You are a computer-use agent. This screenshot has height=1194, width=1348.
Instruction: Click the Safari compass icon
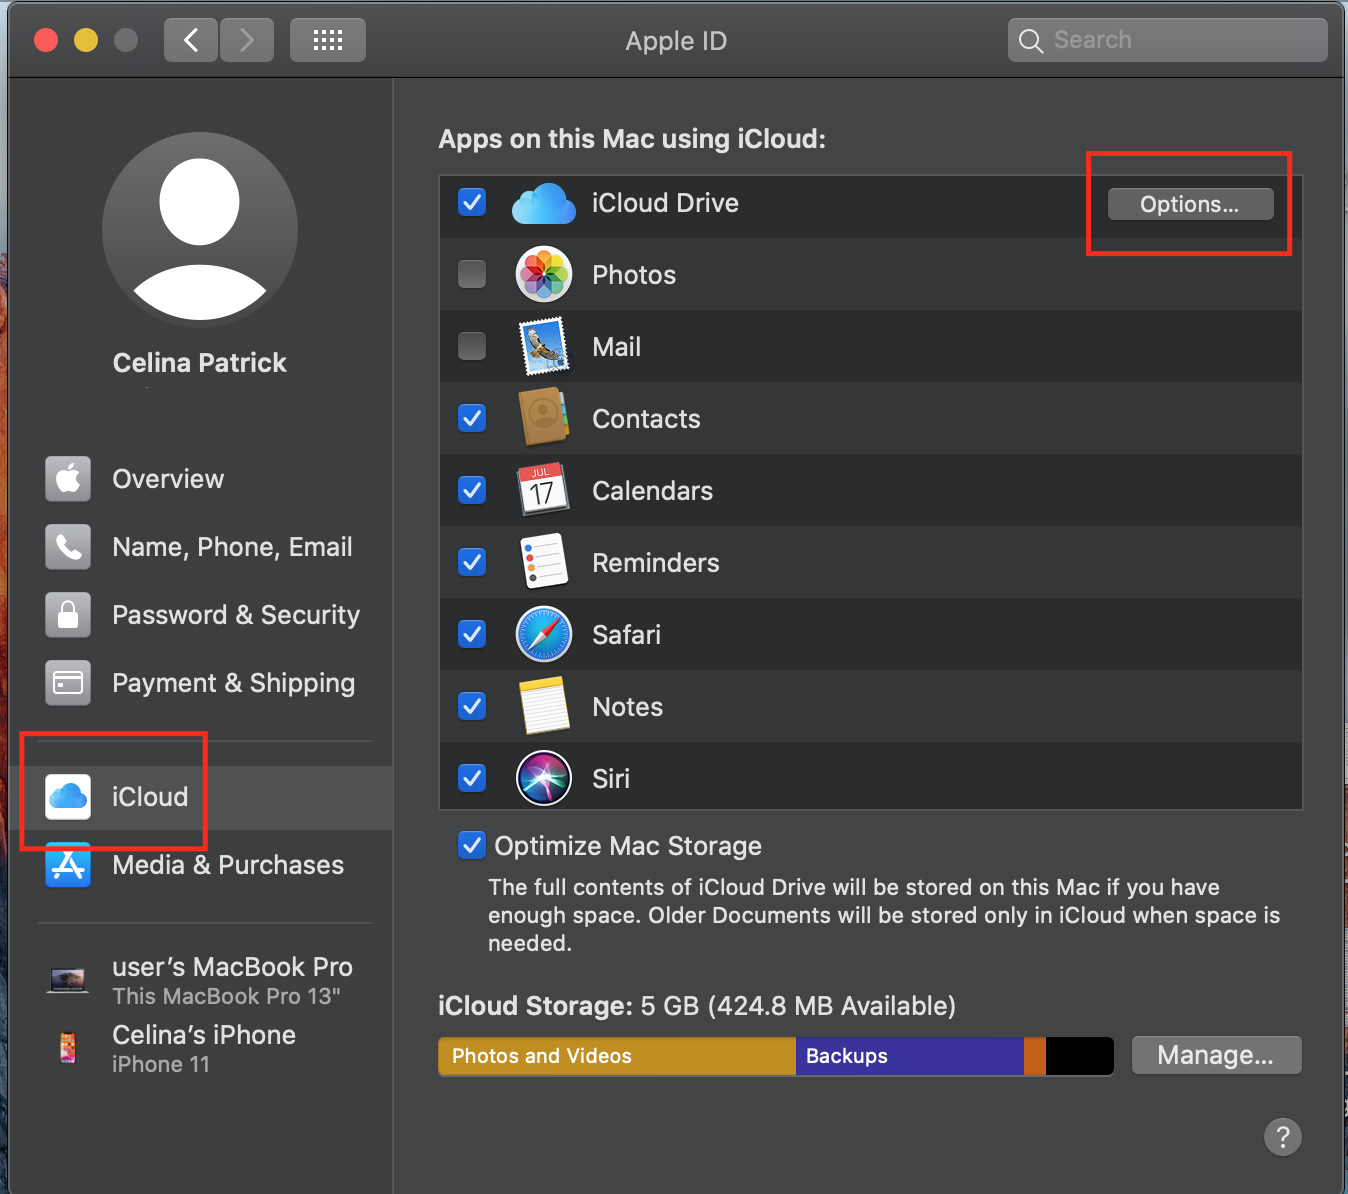tap(543, 634)
